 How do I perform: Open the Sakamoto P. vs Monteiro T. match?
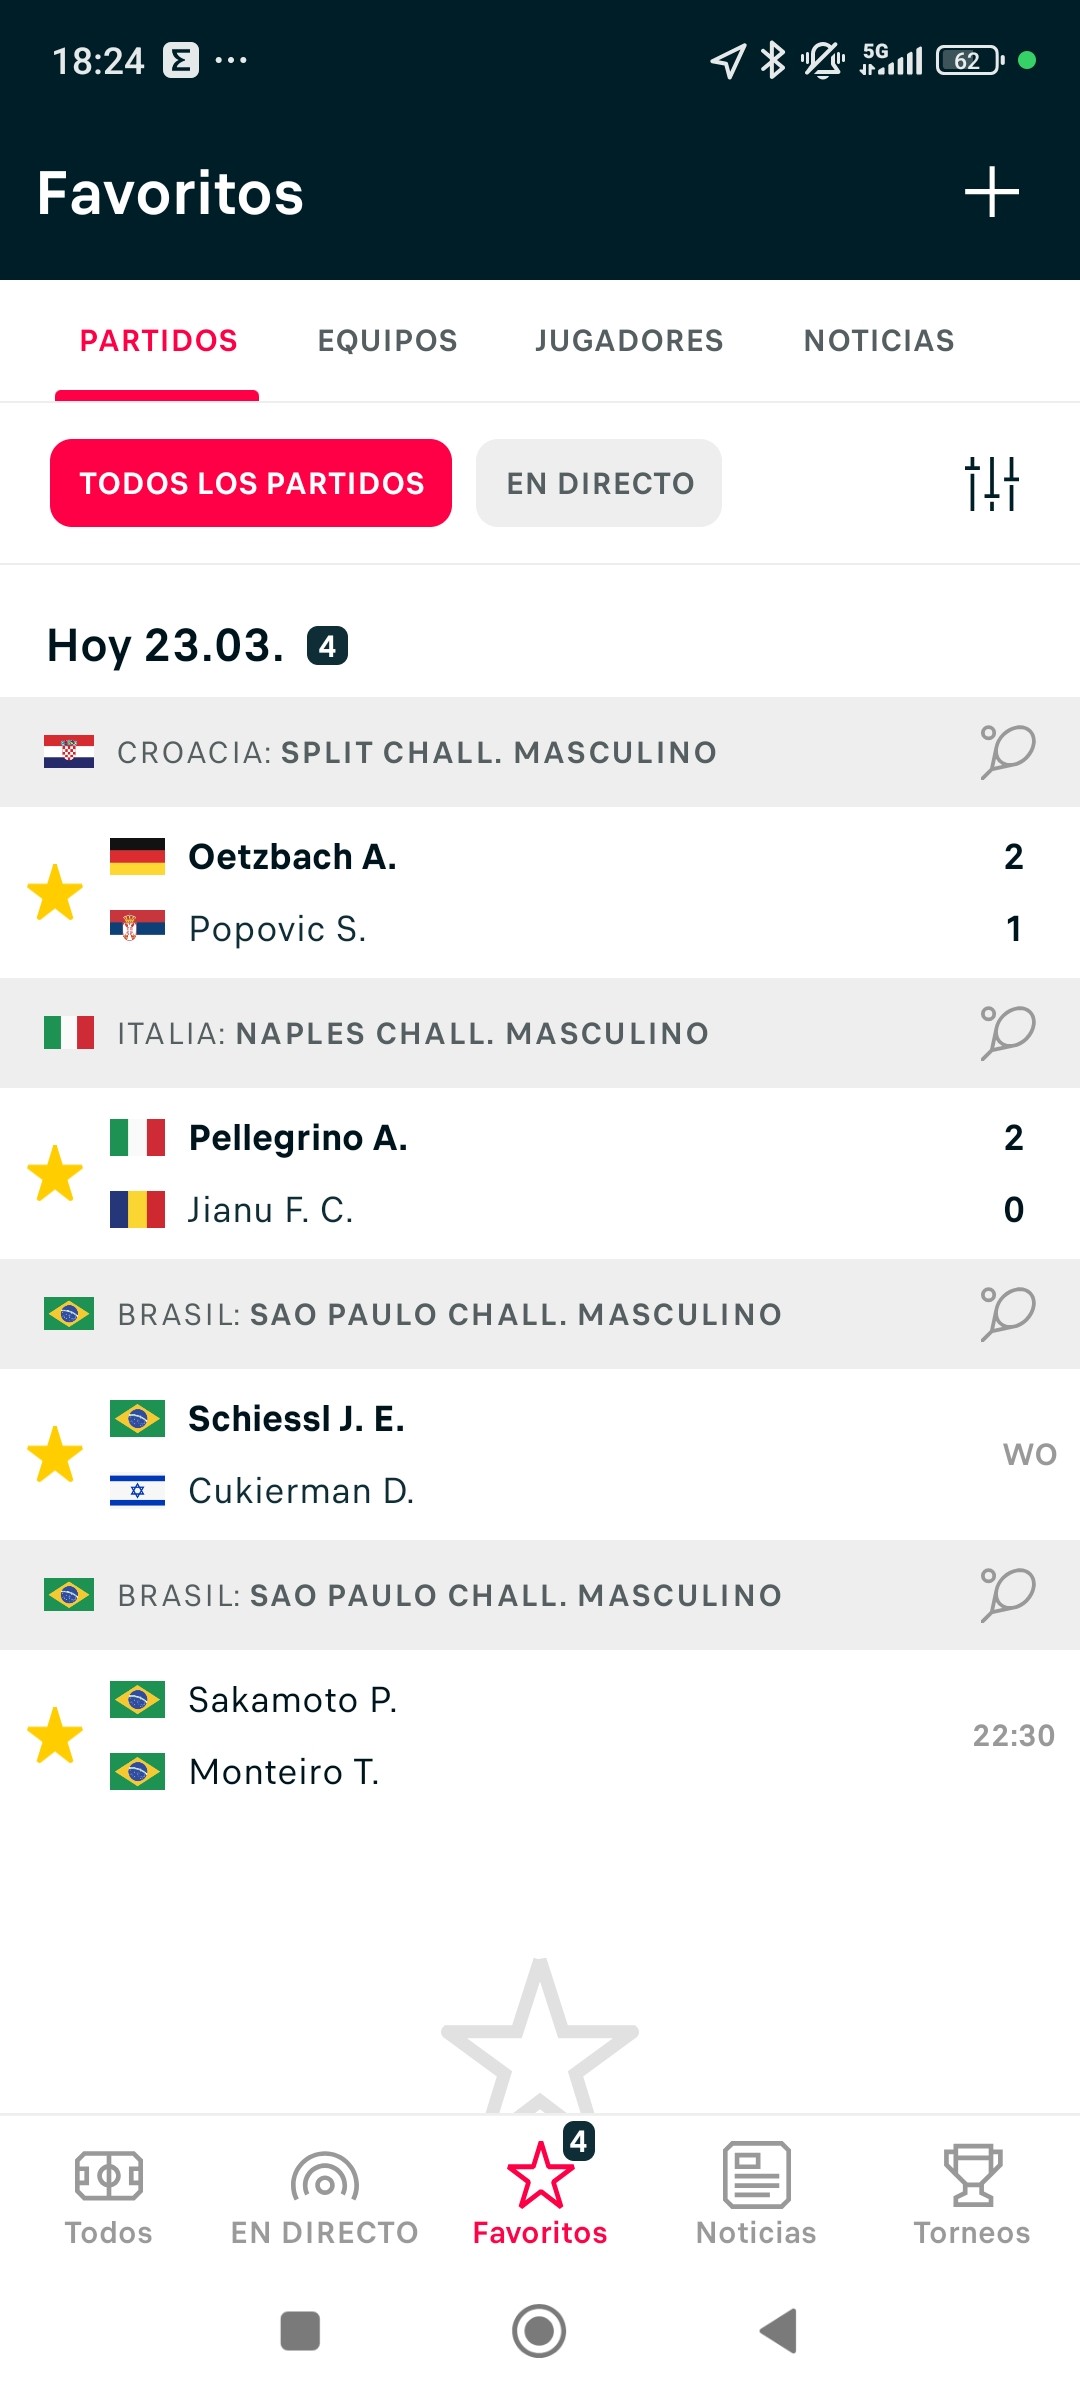tap(540, 1735)
